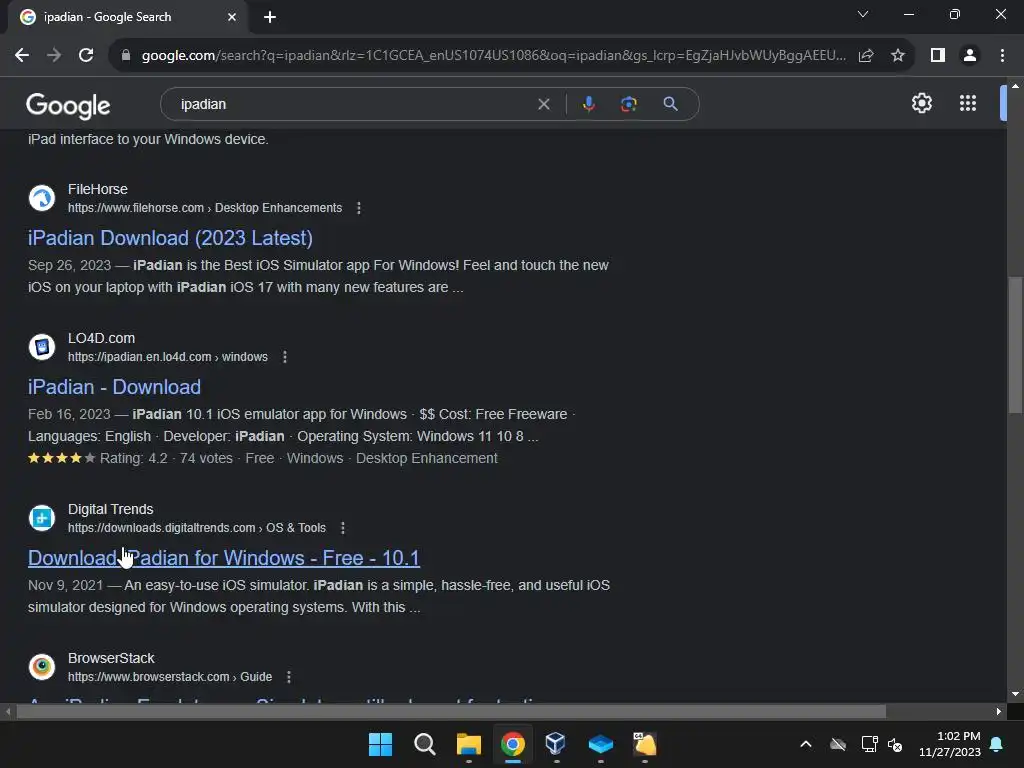
Task: Bookmark this page with star icon
Action: (898, 56)
